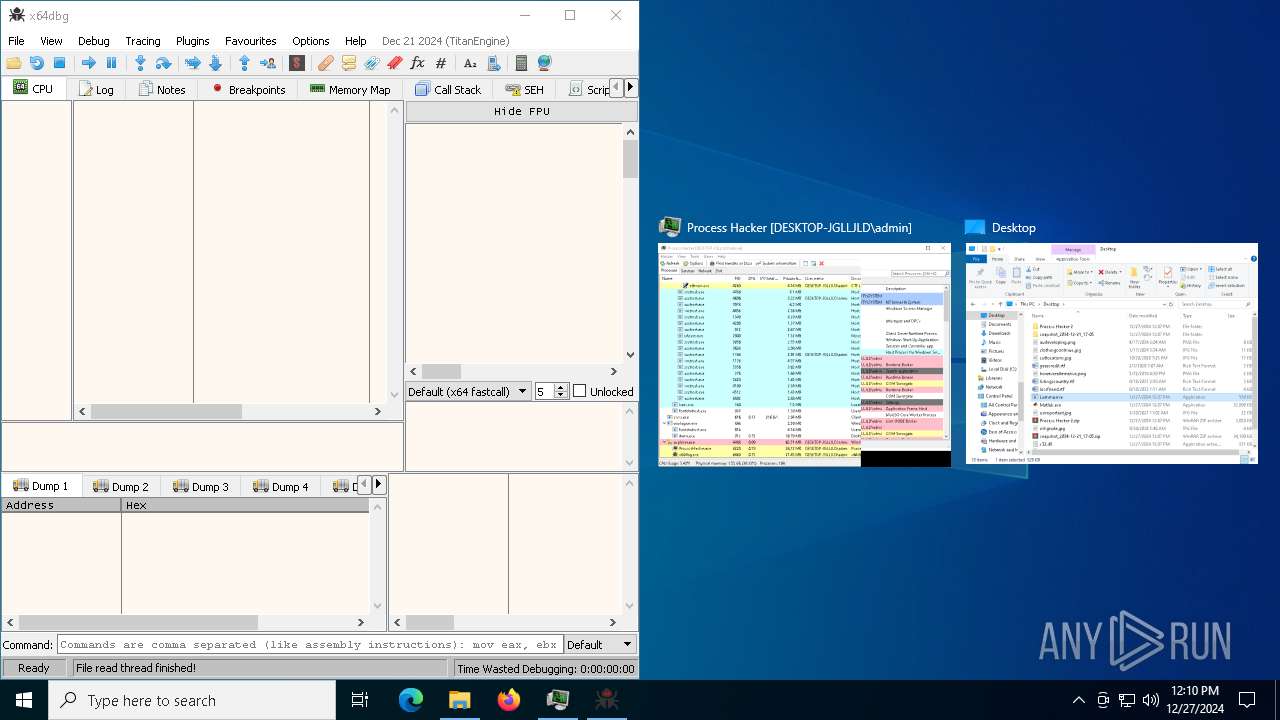Screen dimensions: 1280x720
Task: Click the Pause toolbar icon
Action: [x=111, y=63]
